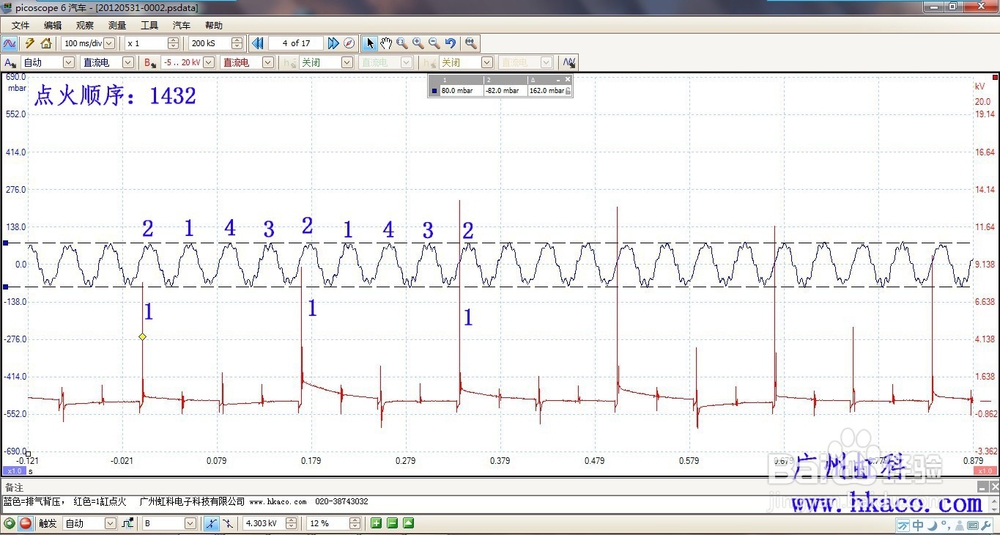
Task: Open the 文件 menu
Action: (20, 26)
